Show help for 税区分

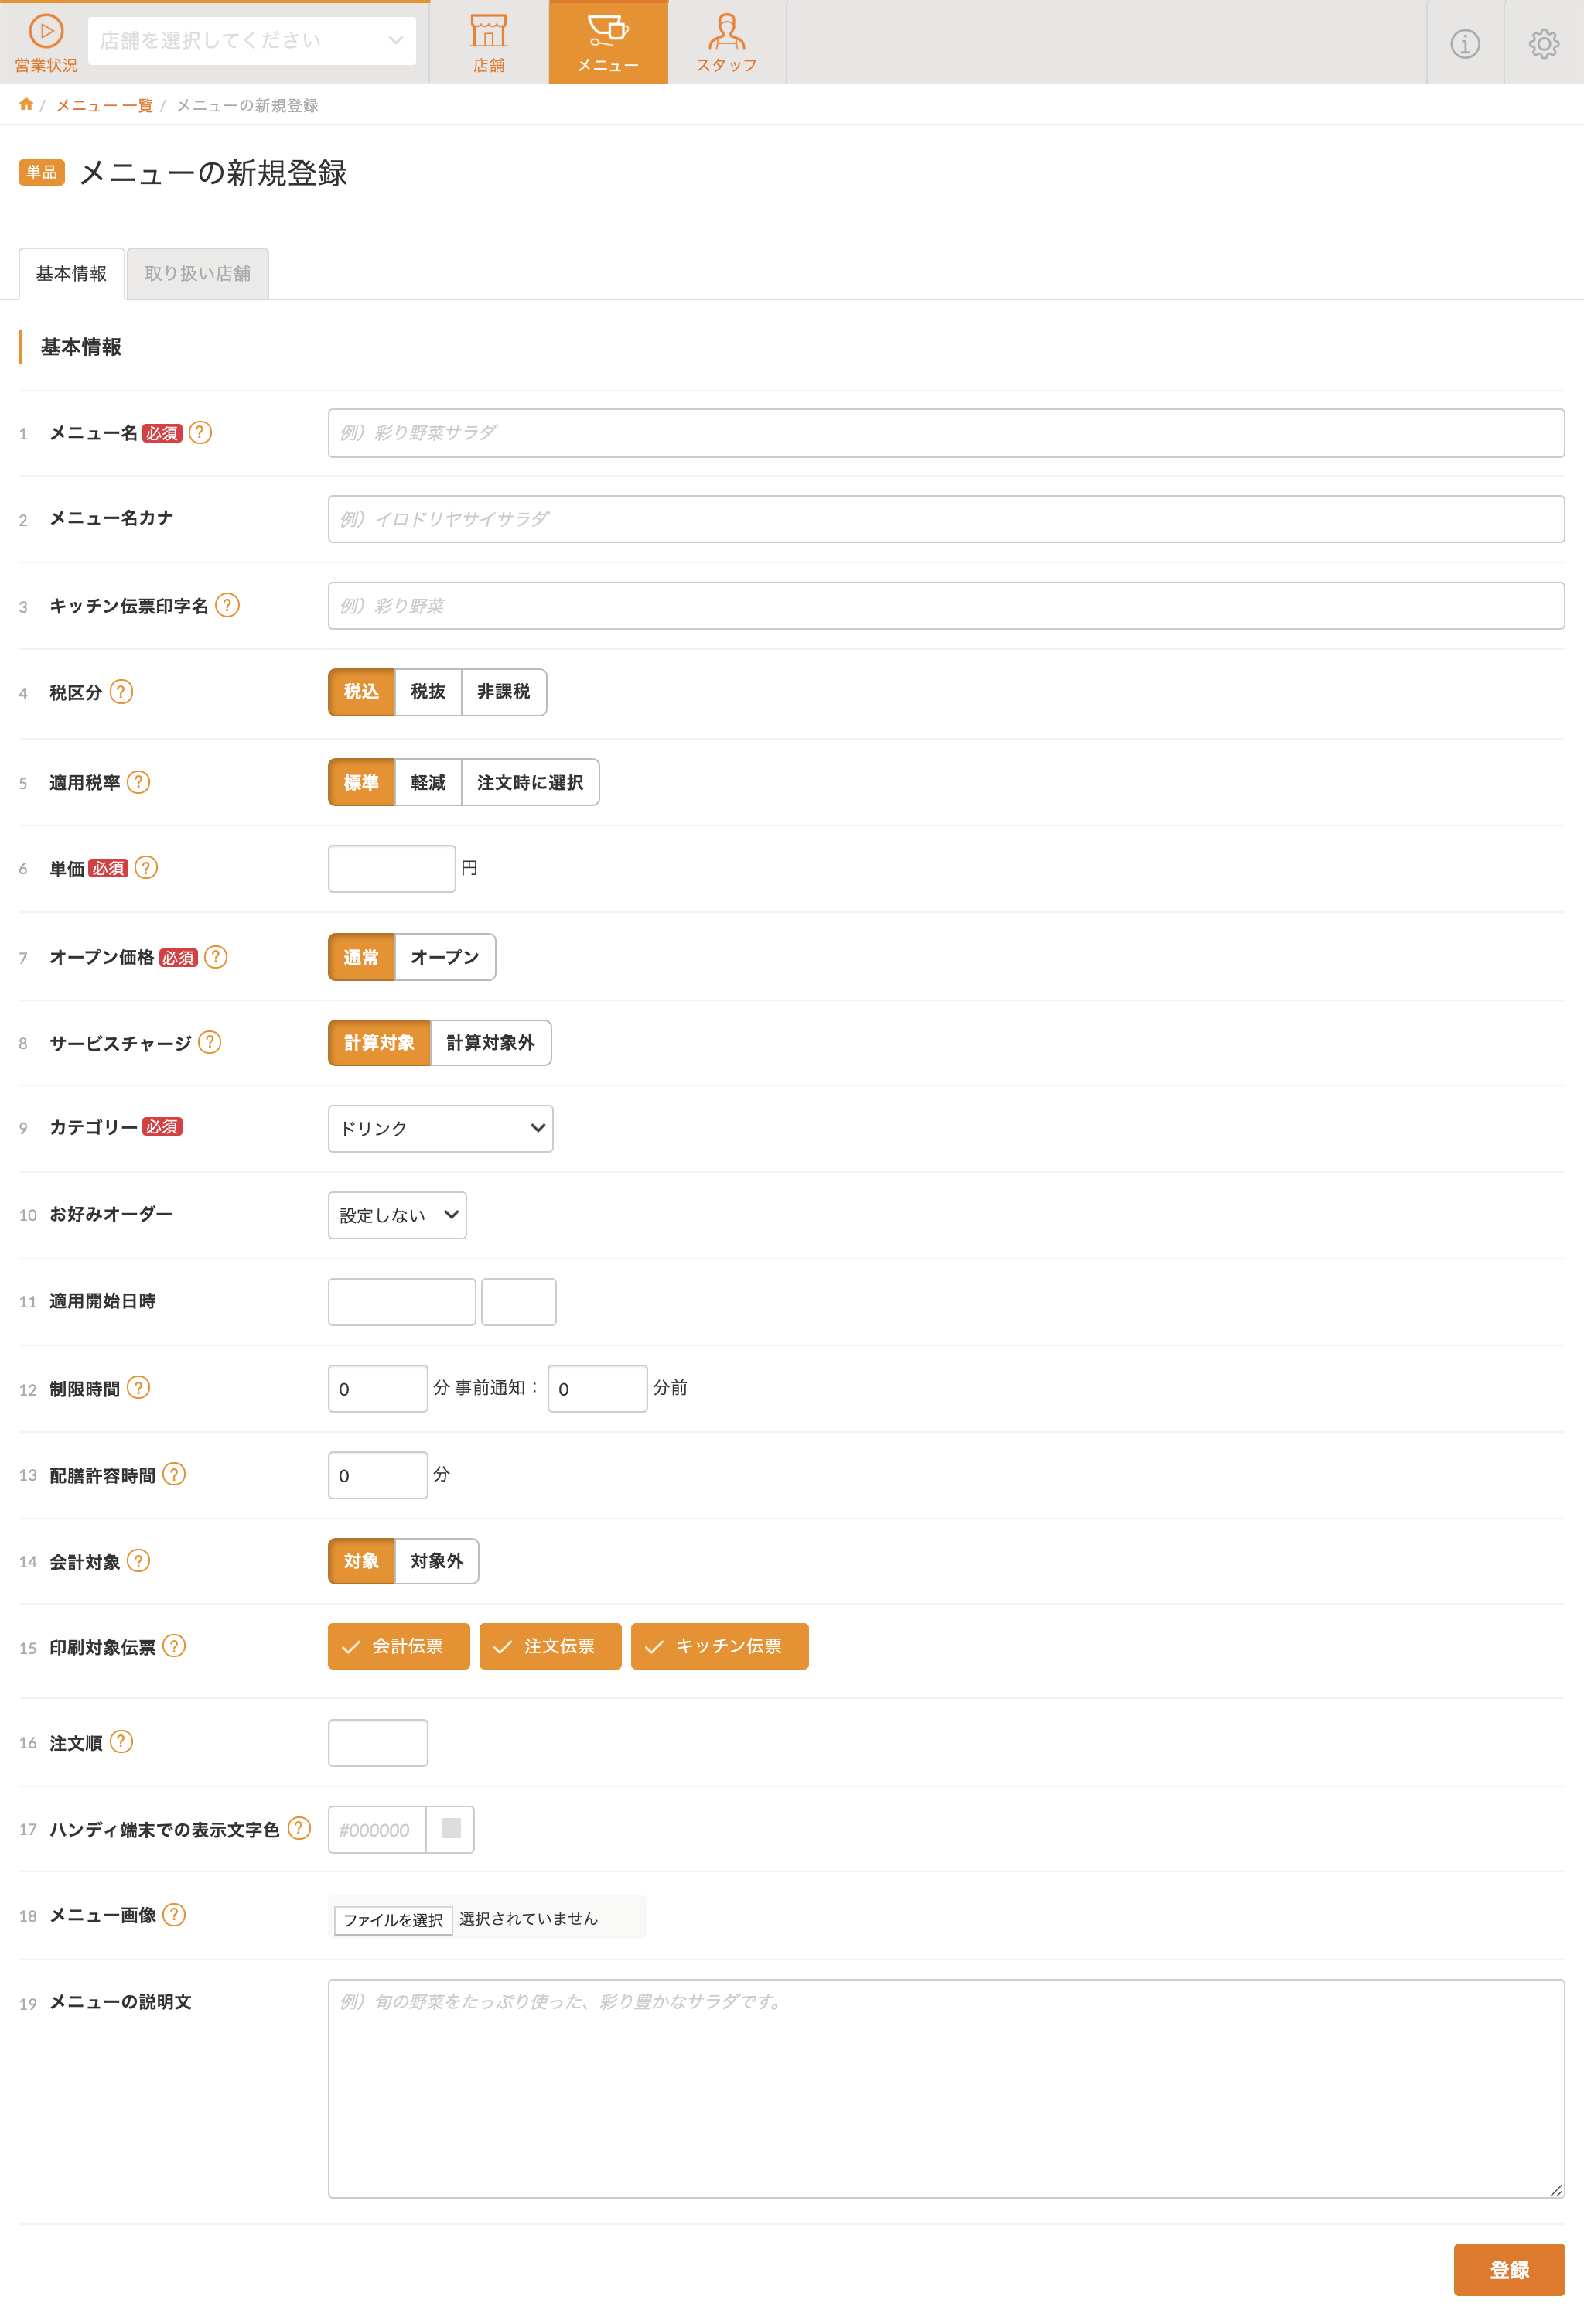coord(122,692)
